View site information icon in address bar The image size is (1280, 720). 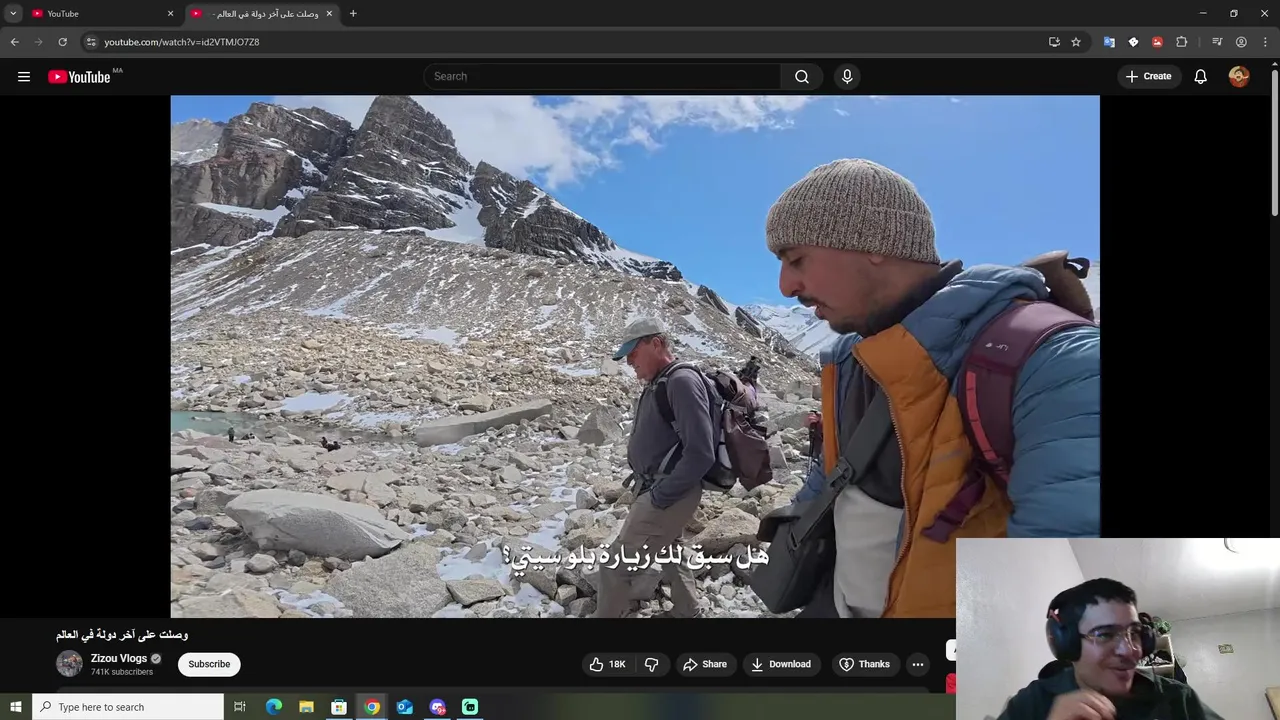point(90,42)
